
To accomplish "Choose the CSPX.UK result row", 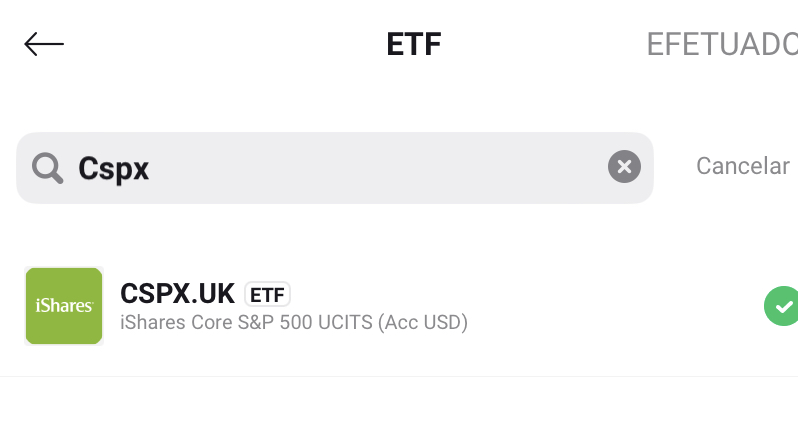I will click(x=399, y=306).
